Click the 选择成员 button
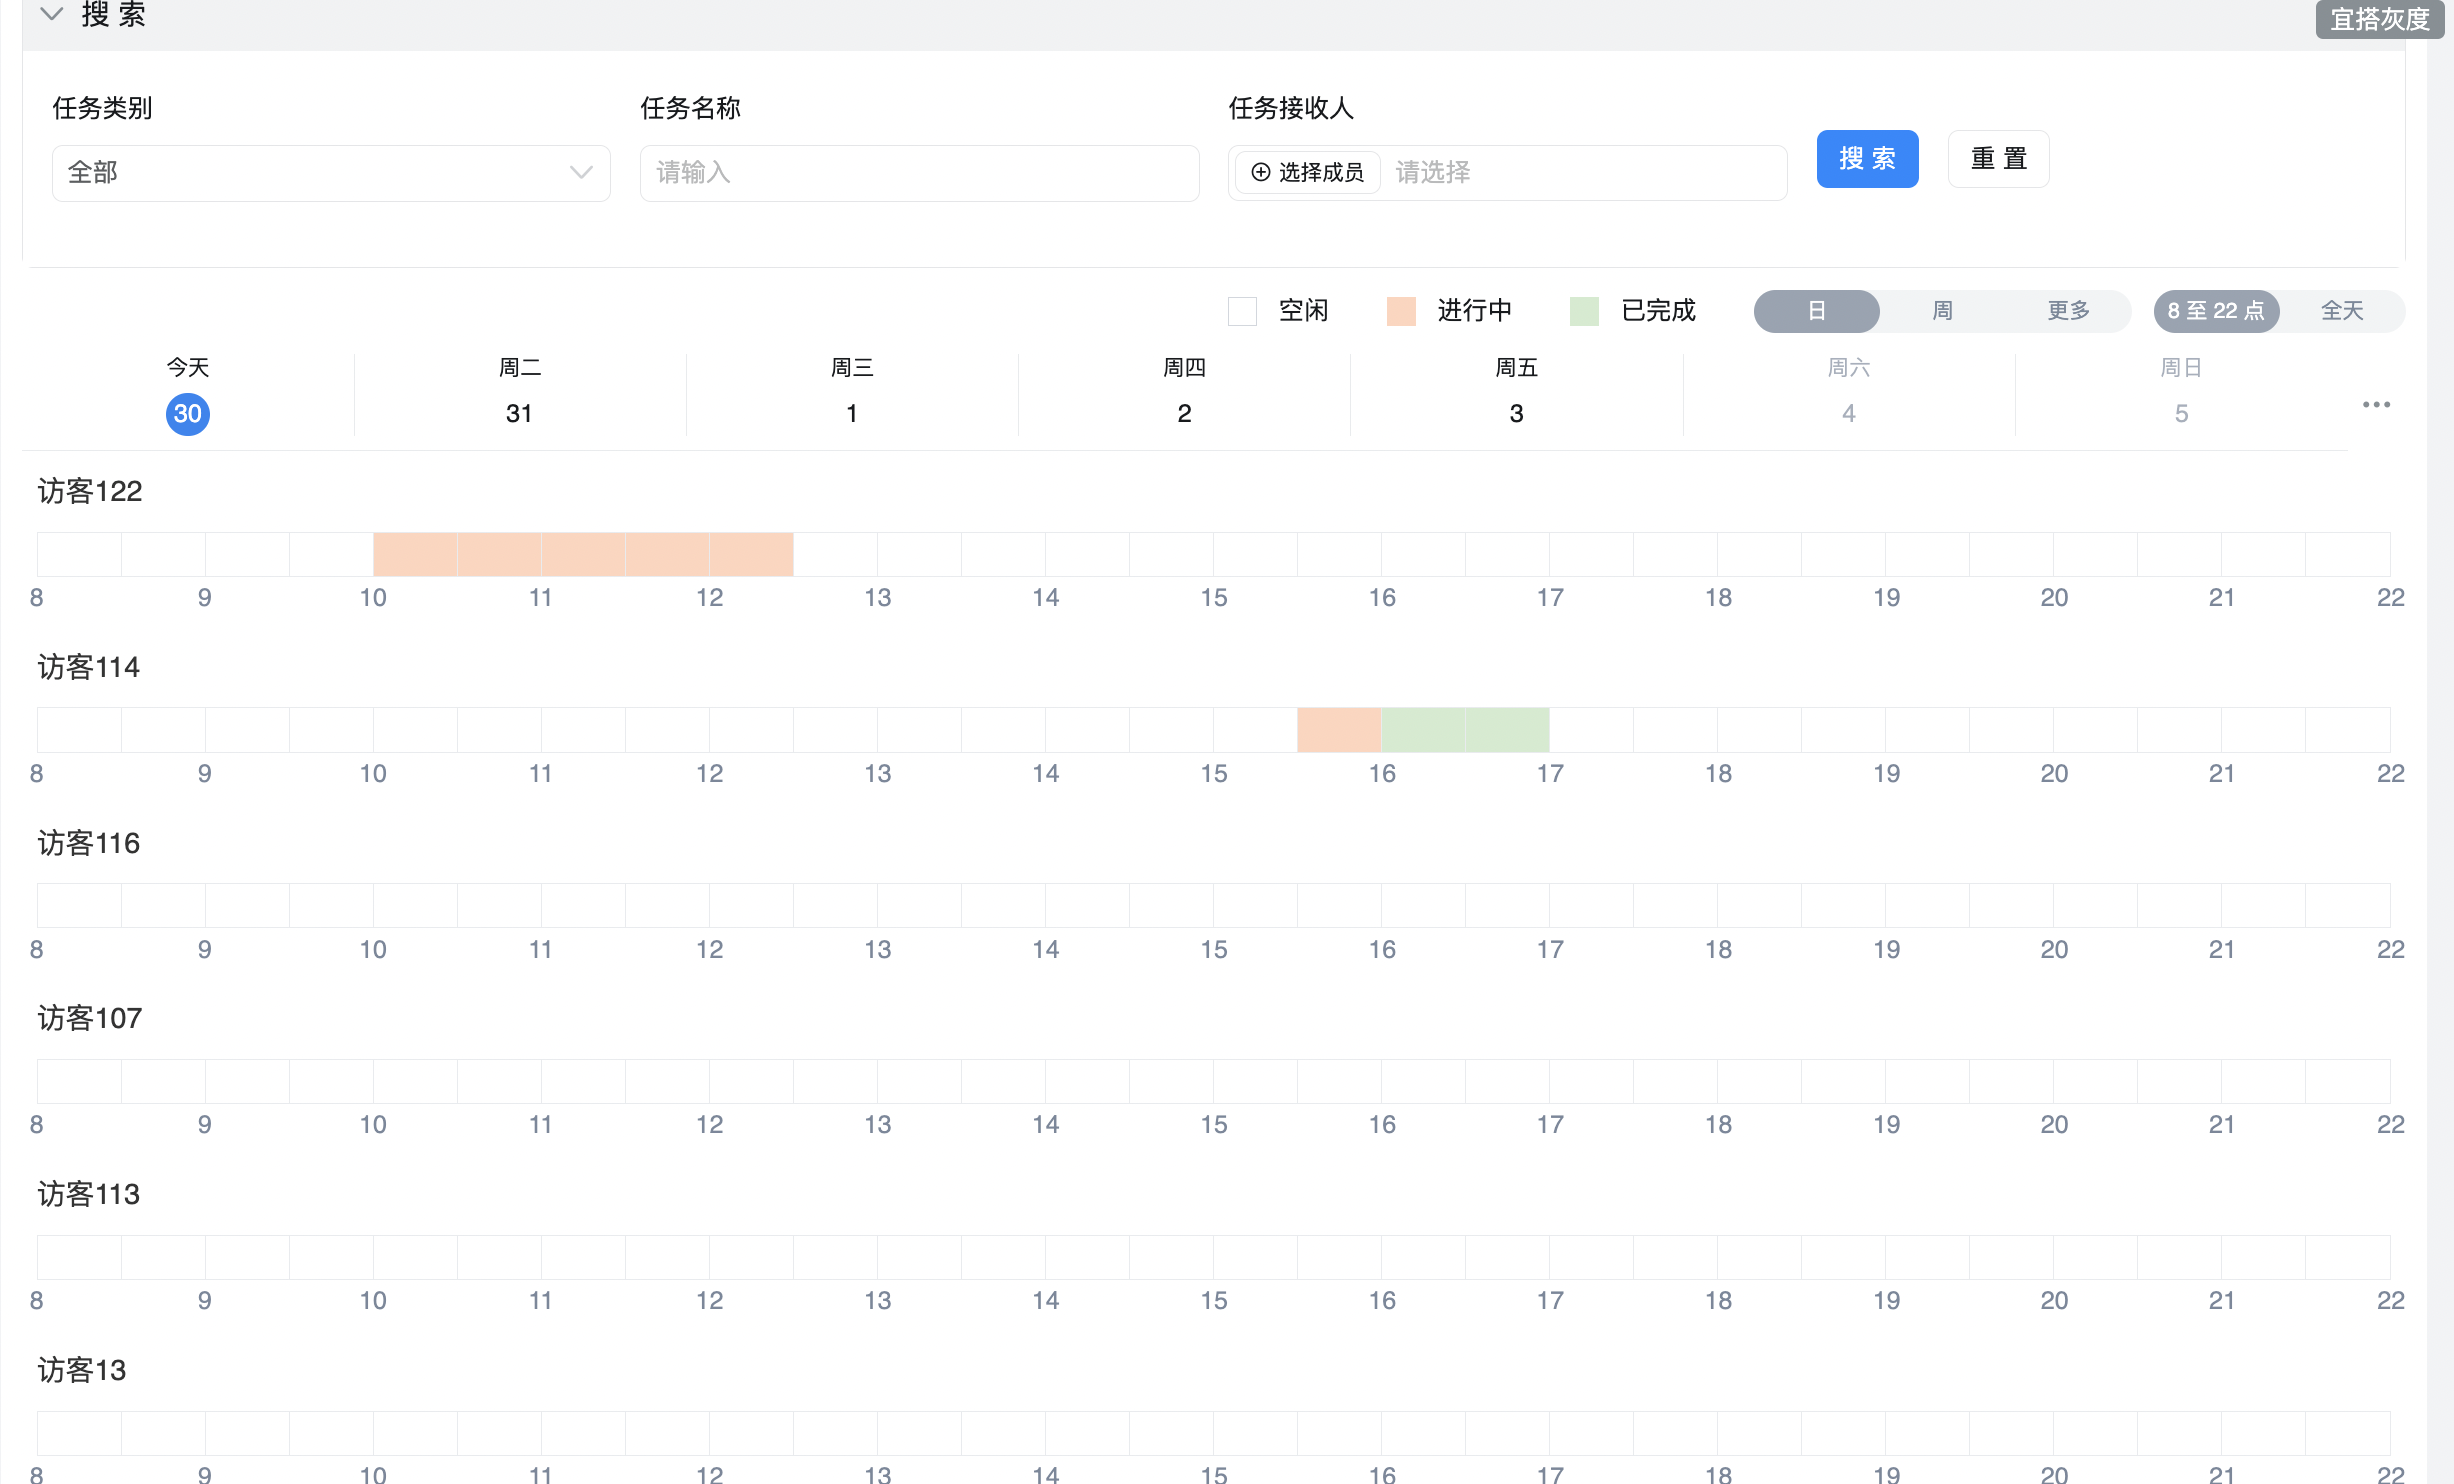Screen dimensions: 2454x1484 click(x=1308, y=172)
